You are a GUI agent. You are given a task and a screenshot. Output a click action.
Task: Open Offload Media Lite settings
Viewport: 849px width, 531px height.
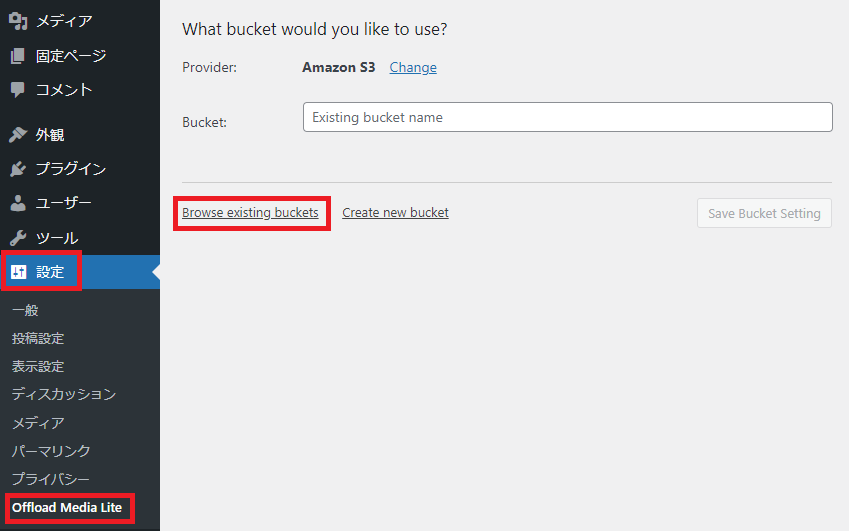click(67, 508)
